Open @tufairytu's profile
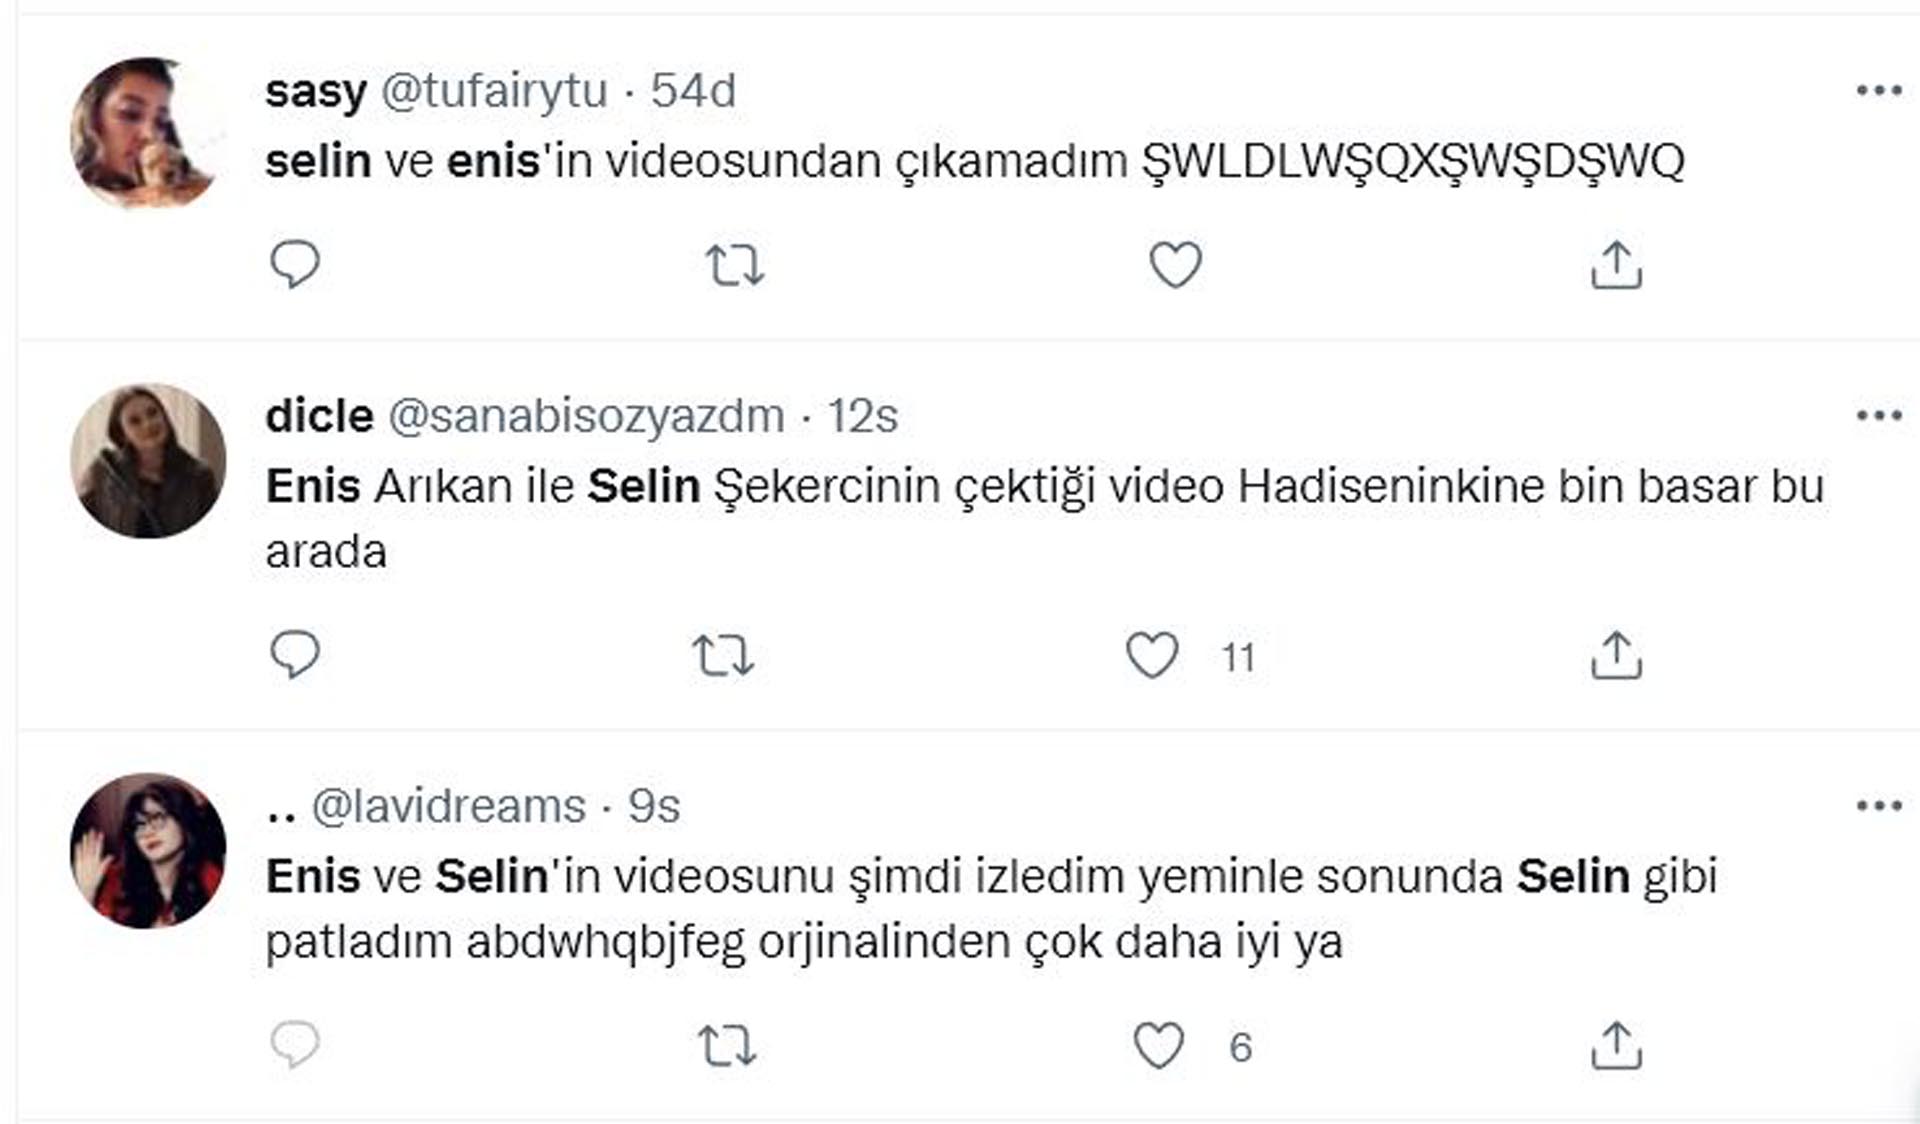Image resolution: width=1920 pixels, height=1124 pixels. click(x=494, y=92)
